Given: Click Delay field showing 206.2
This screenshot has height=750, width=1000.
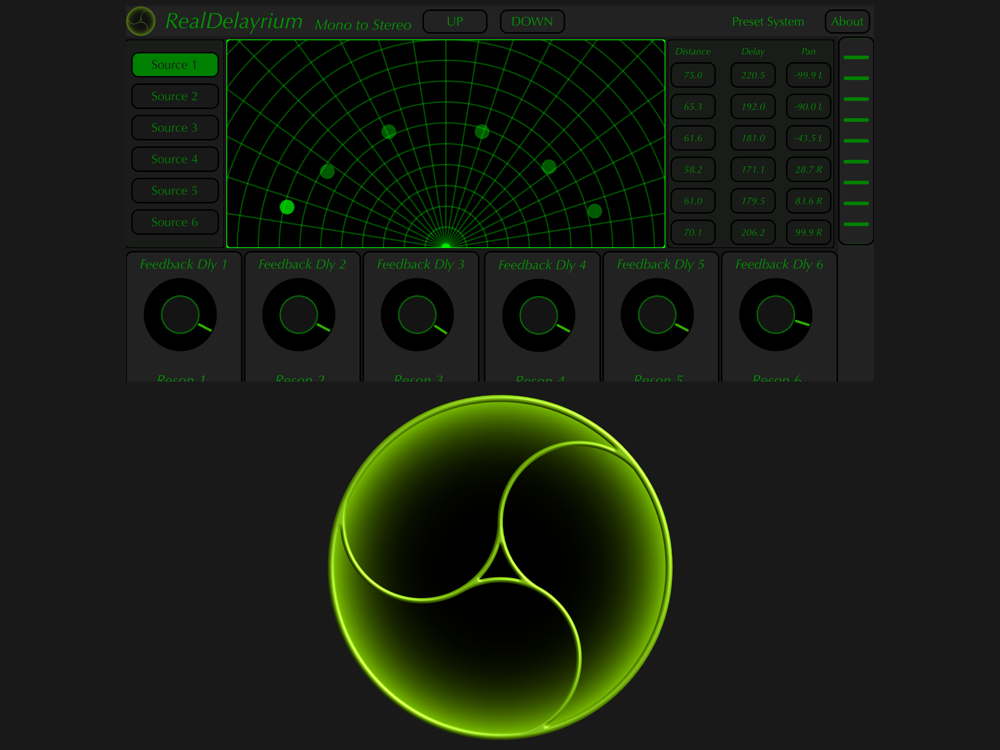Looking at the screenshot, I should (x=753, y=232).
